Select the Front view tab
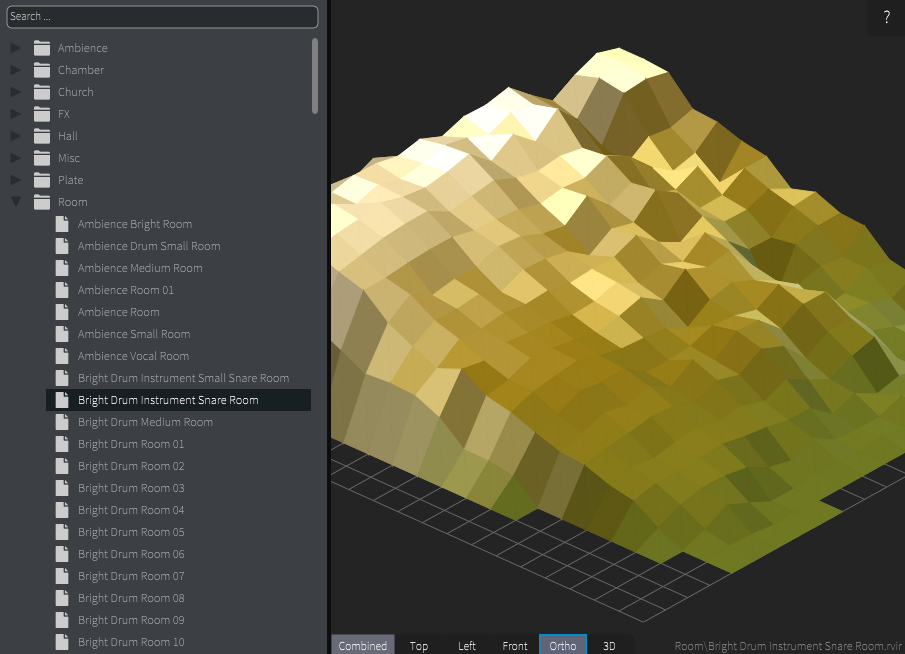905x654 pixels. coord(515,645)
